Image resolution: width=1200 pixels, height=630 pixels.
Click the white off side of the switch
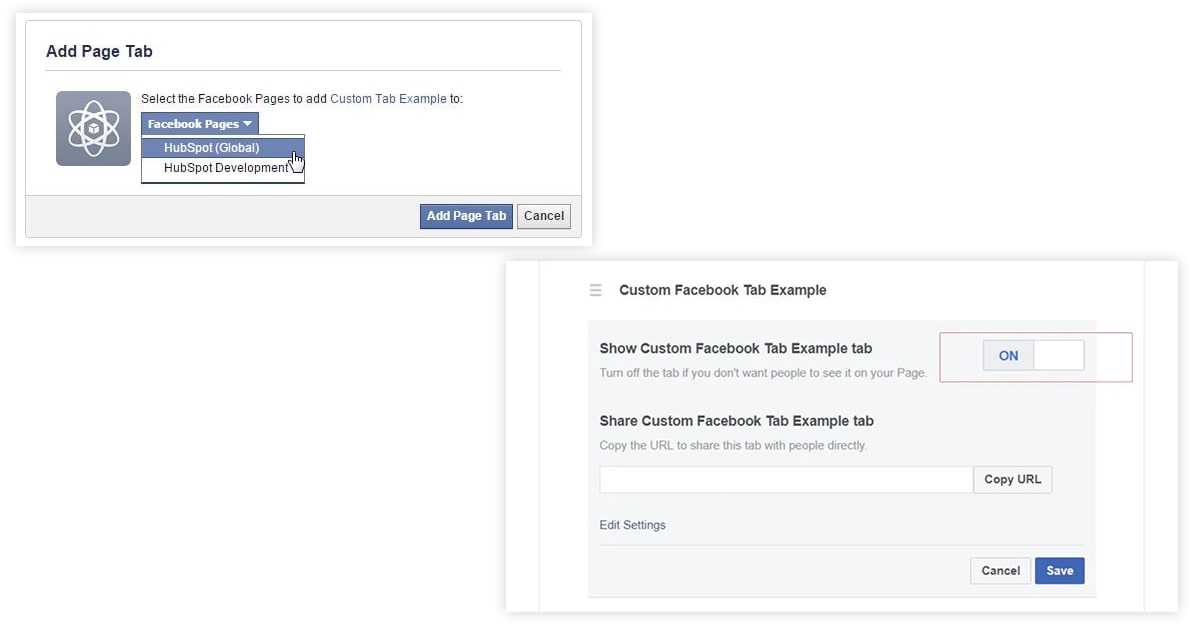1059,356
